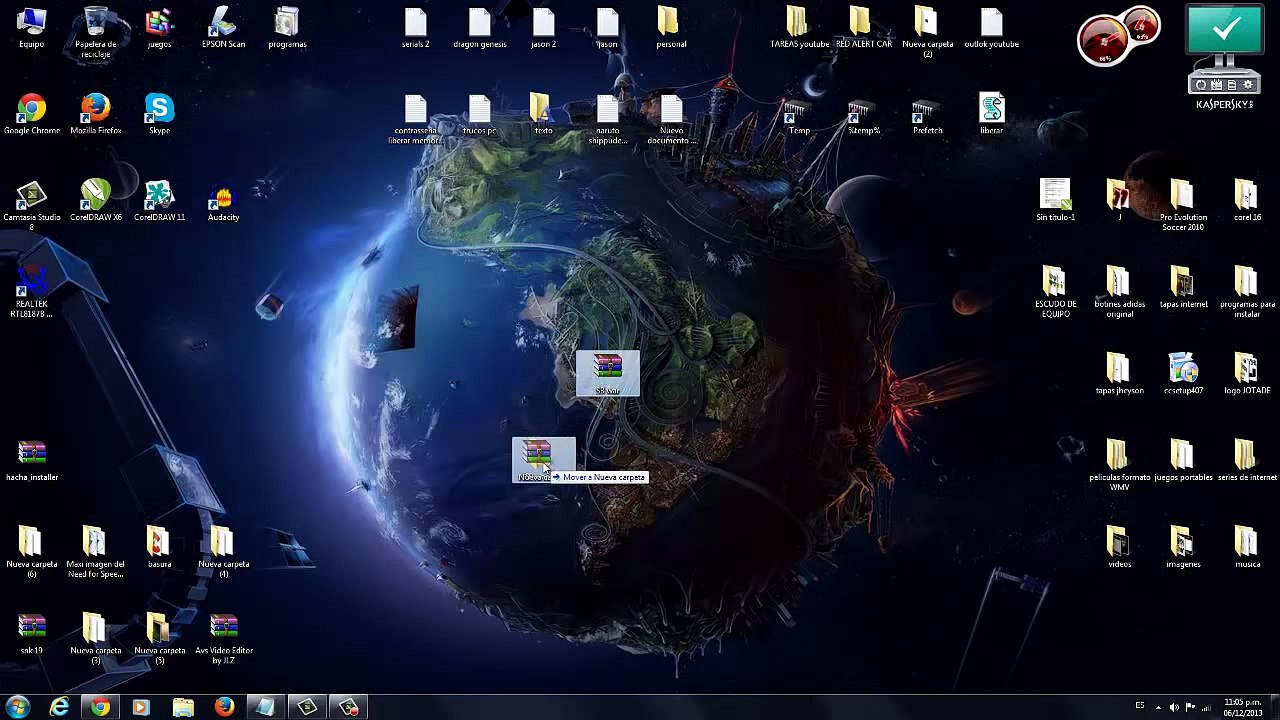Select the liberar script file
The image size is (1280, 720).
(x=991, y=114)
